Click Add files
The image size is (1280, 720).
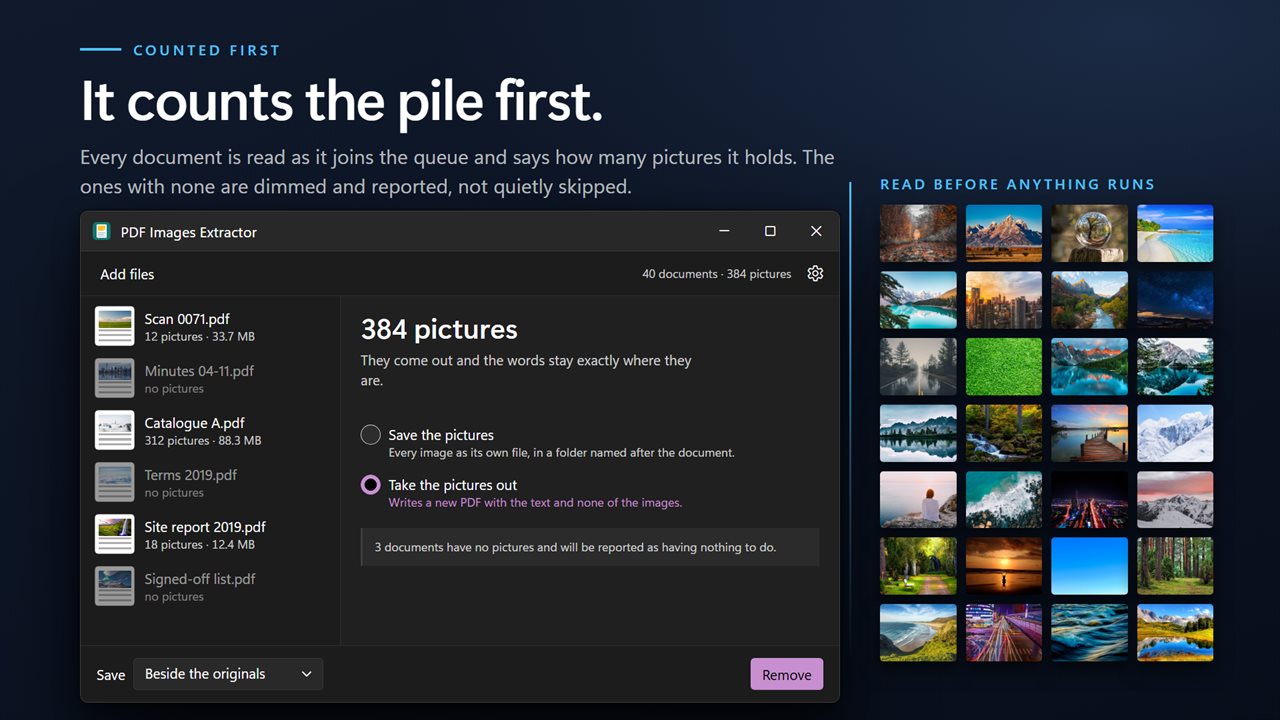(127, 274)
